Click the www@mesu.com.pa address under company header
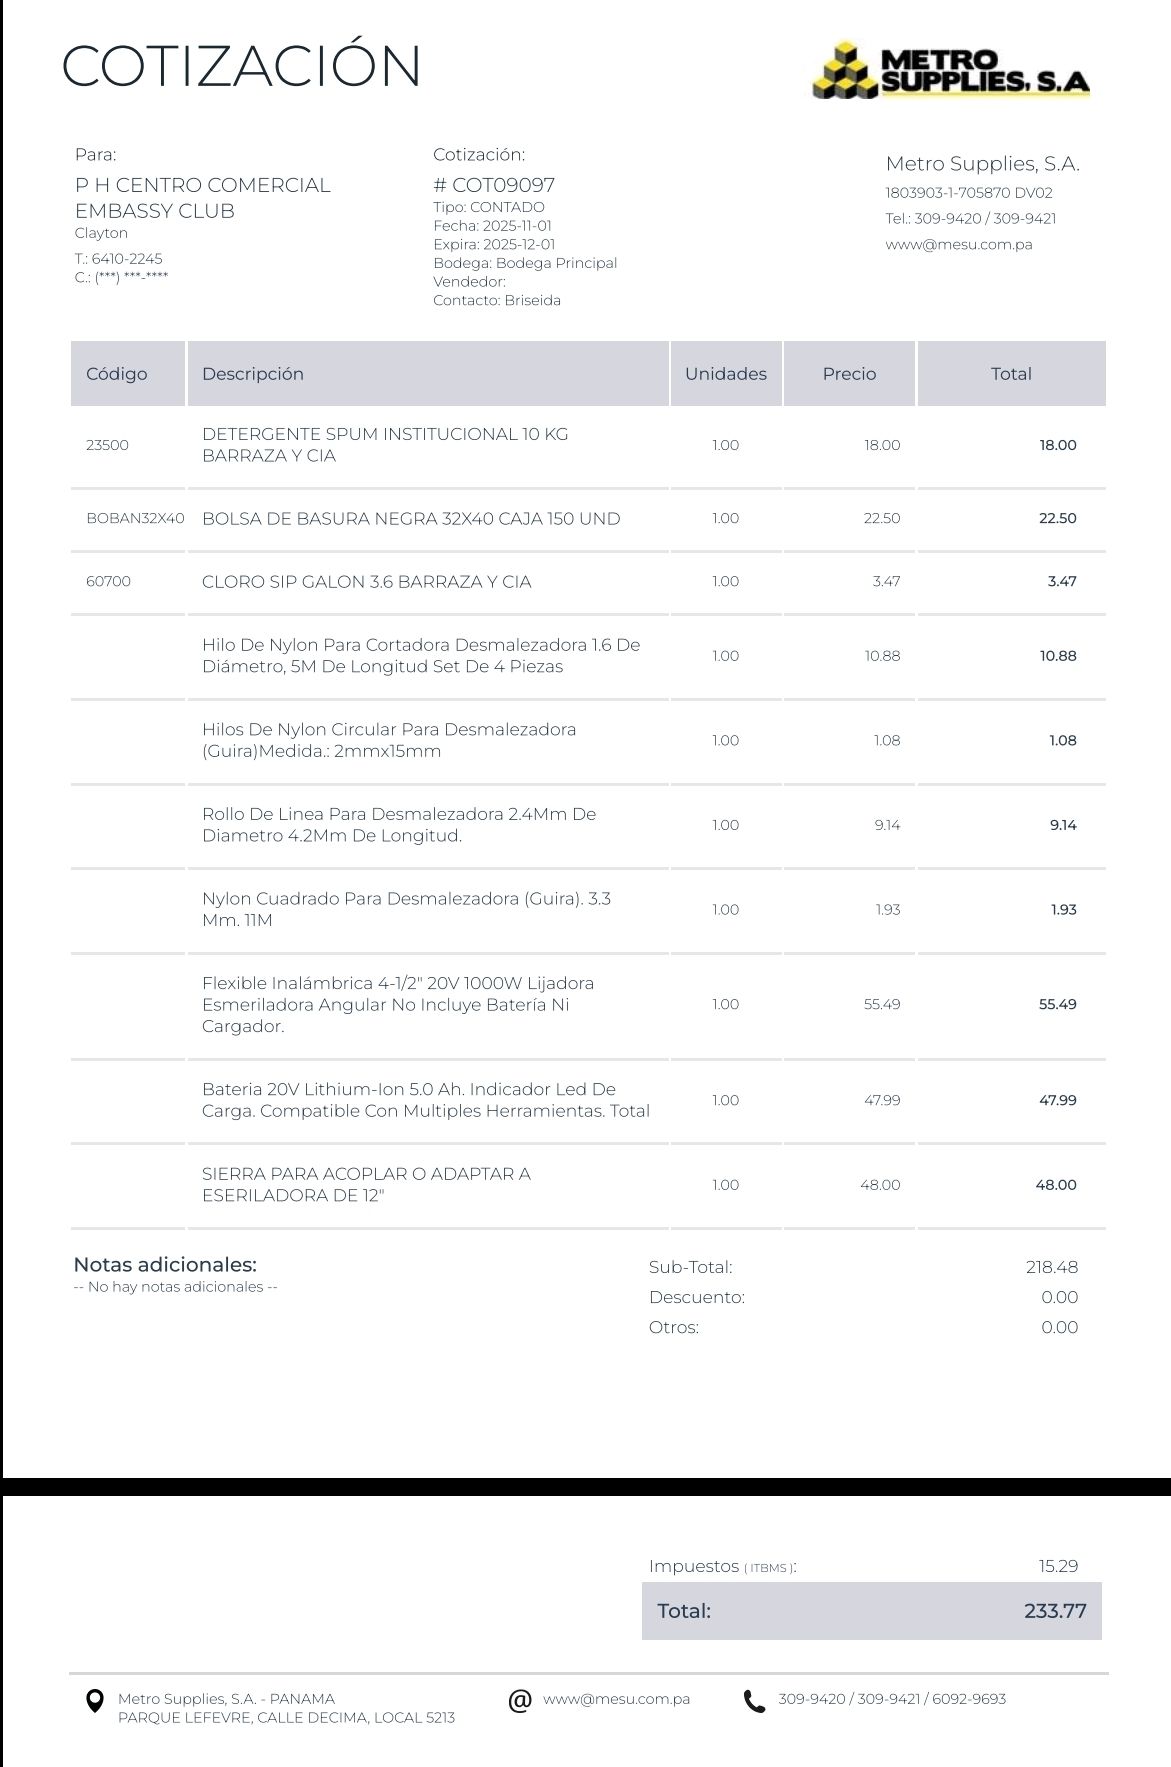Image resolution: width=1171 pixels, height=1767 pixels. pyautogui.click(x=958, y=244)
